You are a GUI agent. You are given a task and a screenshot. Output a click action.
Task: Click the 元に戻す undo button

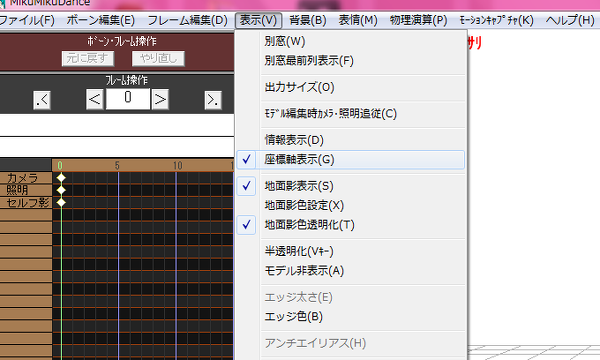click(88, 59)
